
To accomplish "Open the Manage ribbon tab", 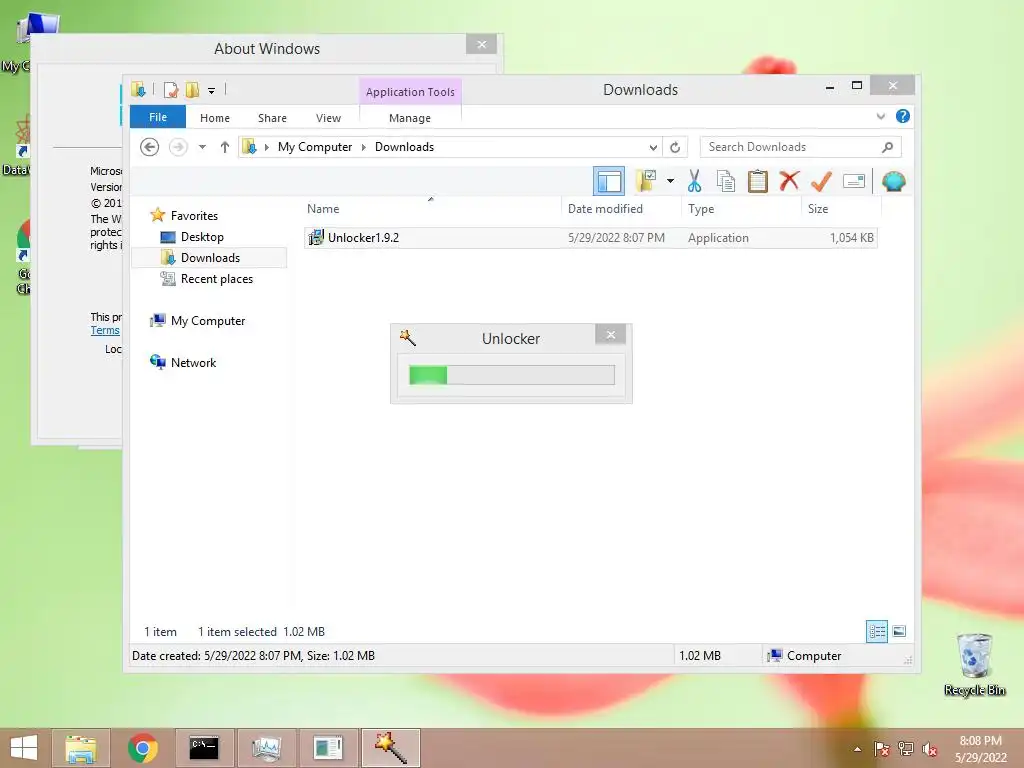I will (409, 118).
